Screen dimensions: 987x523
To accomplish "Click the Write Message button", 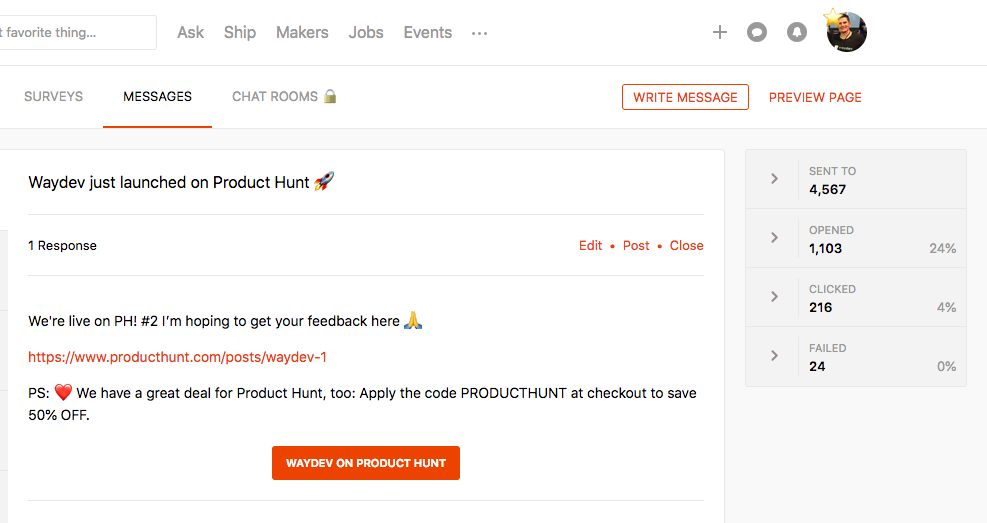I will [x=685, y=97].
